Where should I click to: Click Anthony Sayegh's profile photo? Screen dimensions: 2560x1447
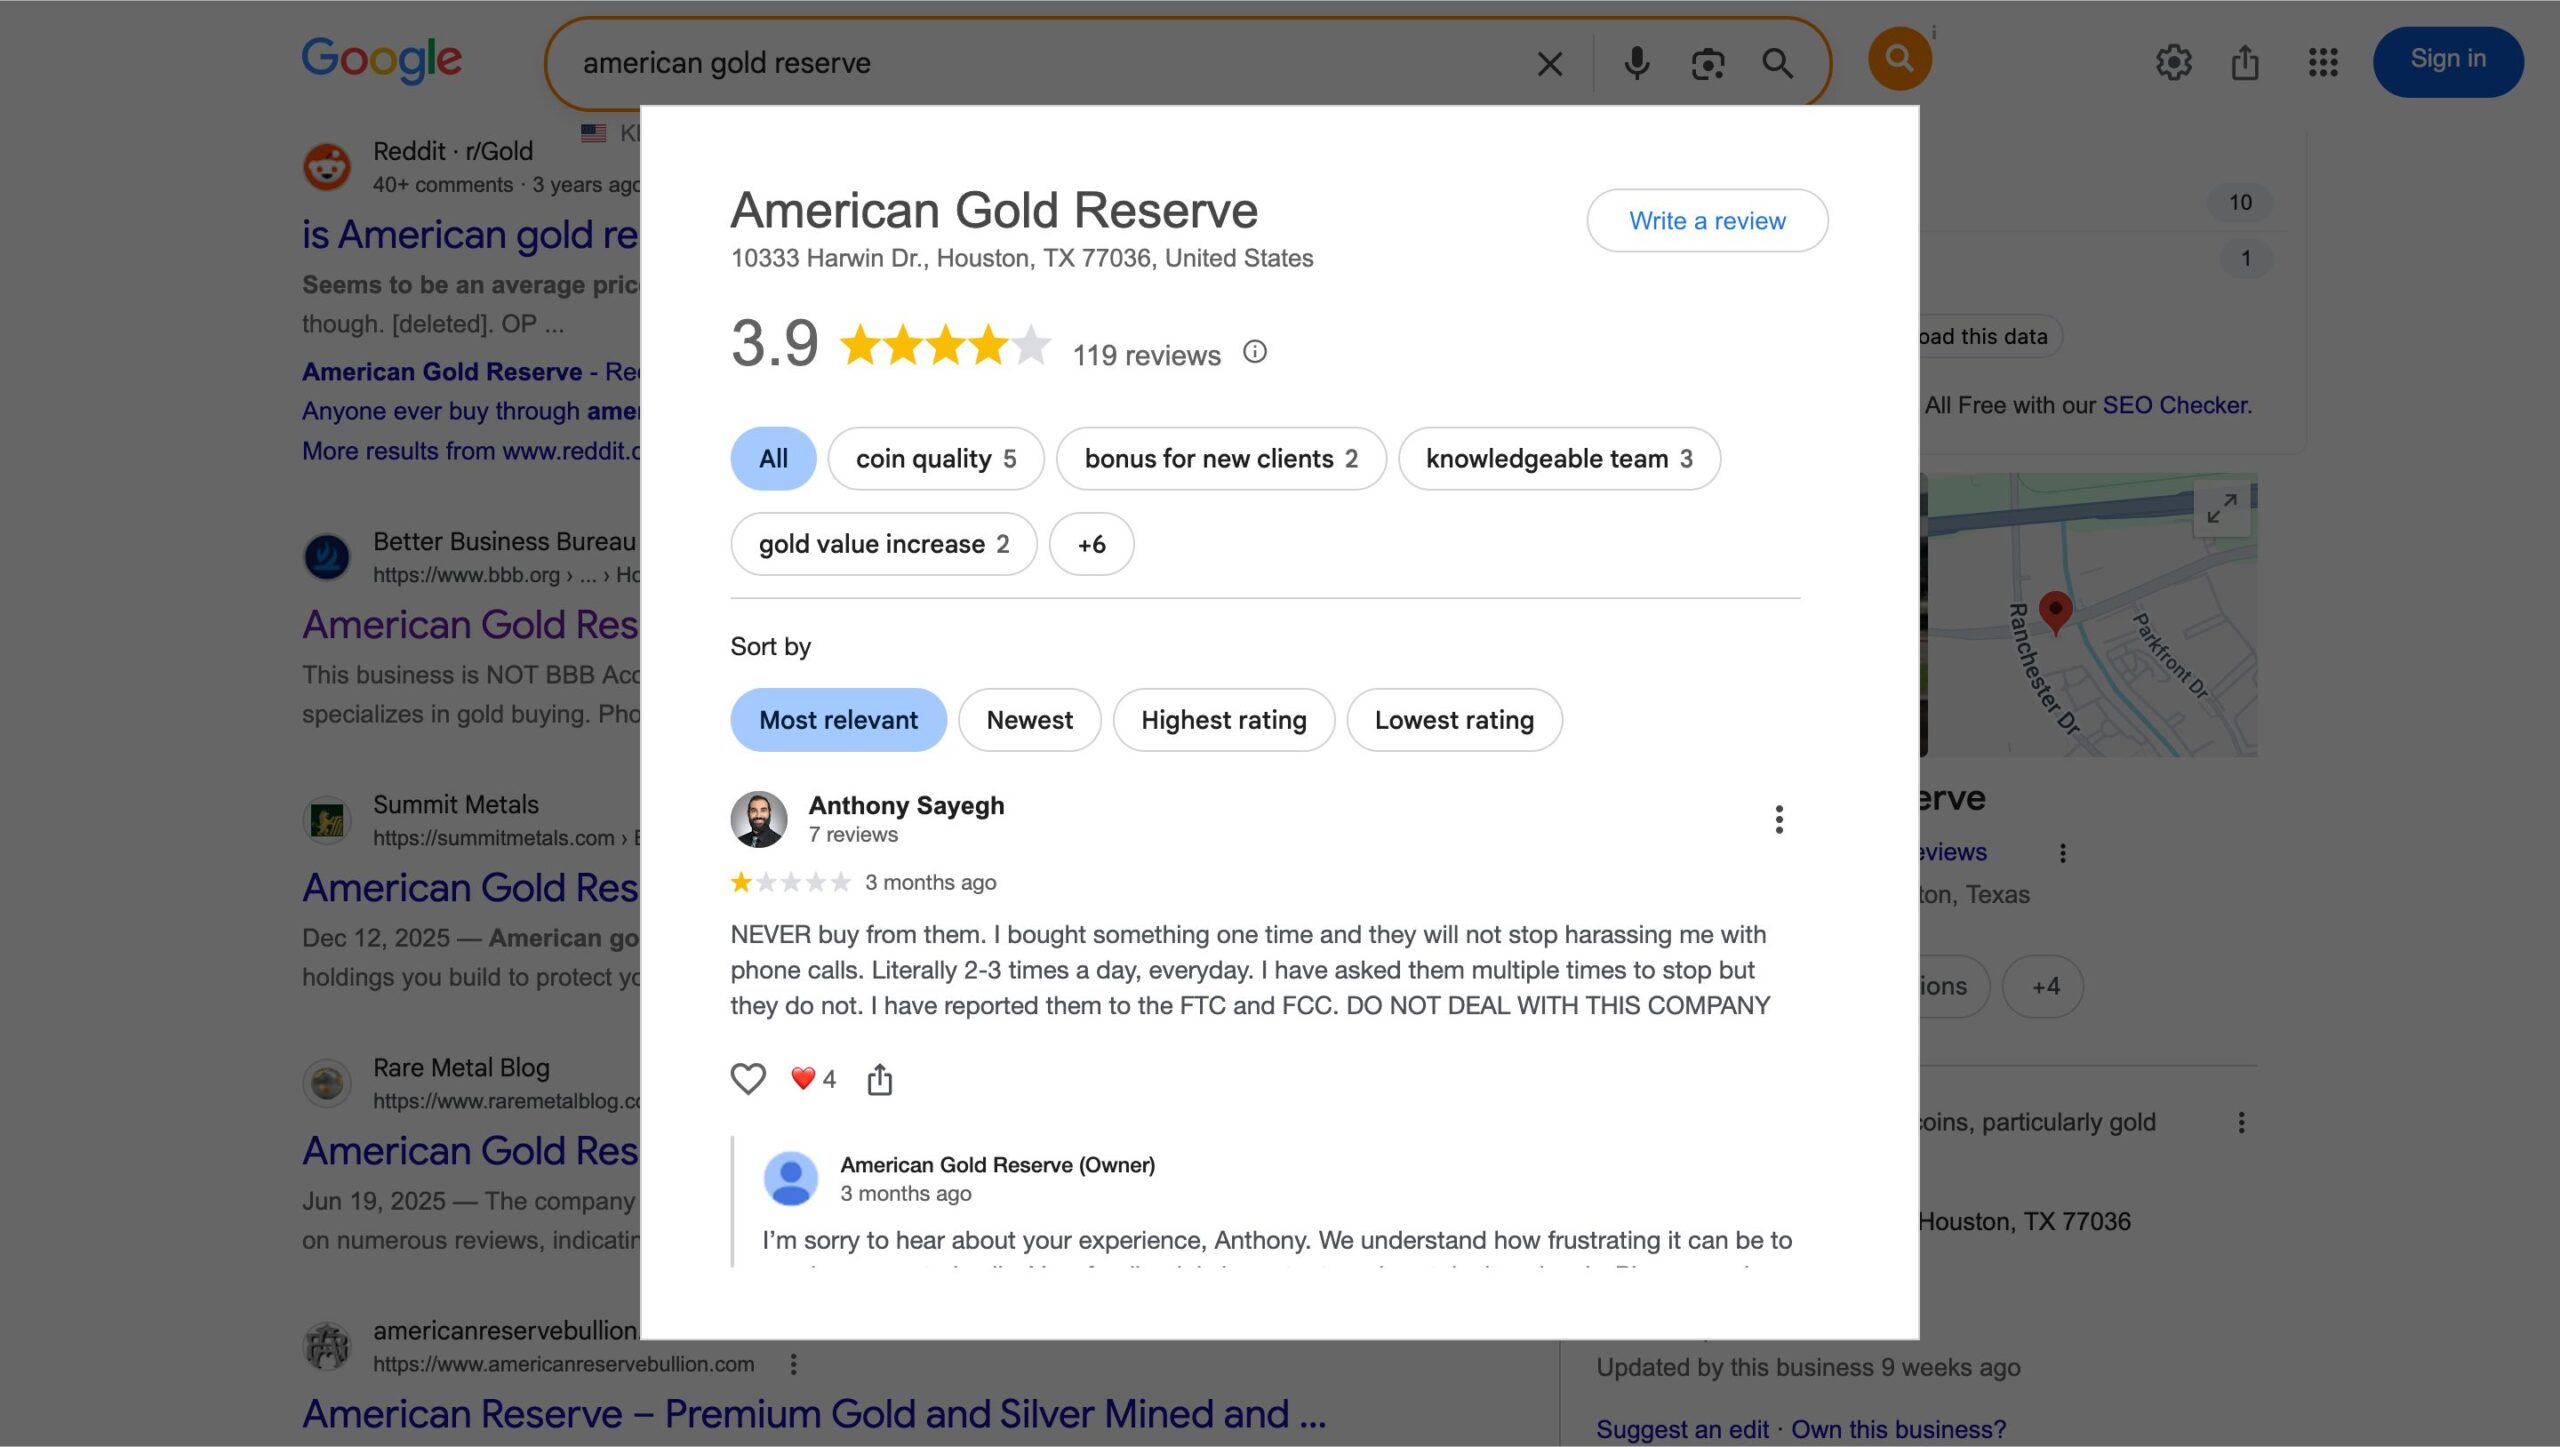tap(758, 819)
